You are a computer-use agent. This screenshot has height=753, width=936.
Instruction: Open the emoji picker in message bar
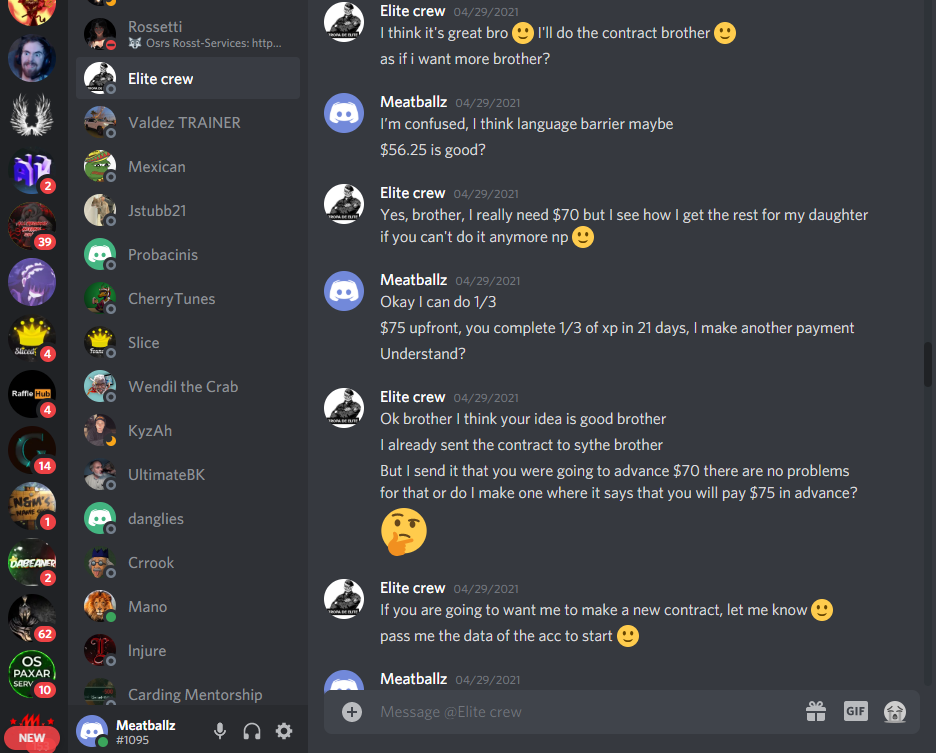[x=894, y=711]
